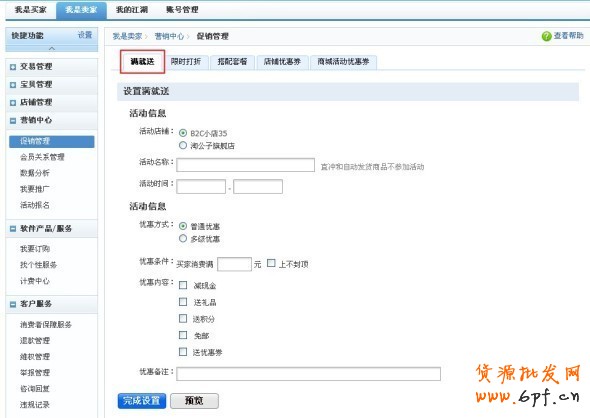
Task: Tick the 上不封顶 checkbox
Action: pyautogui.click(x=271, y=263)
